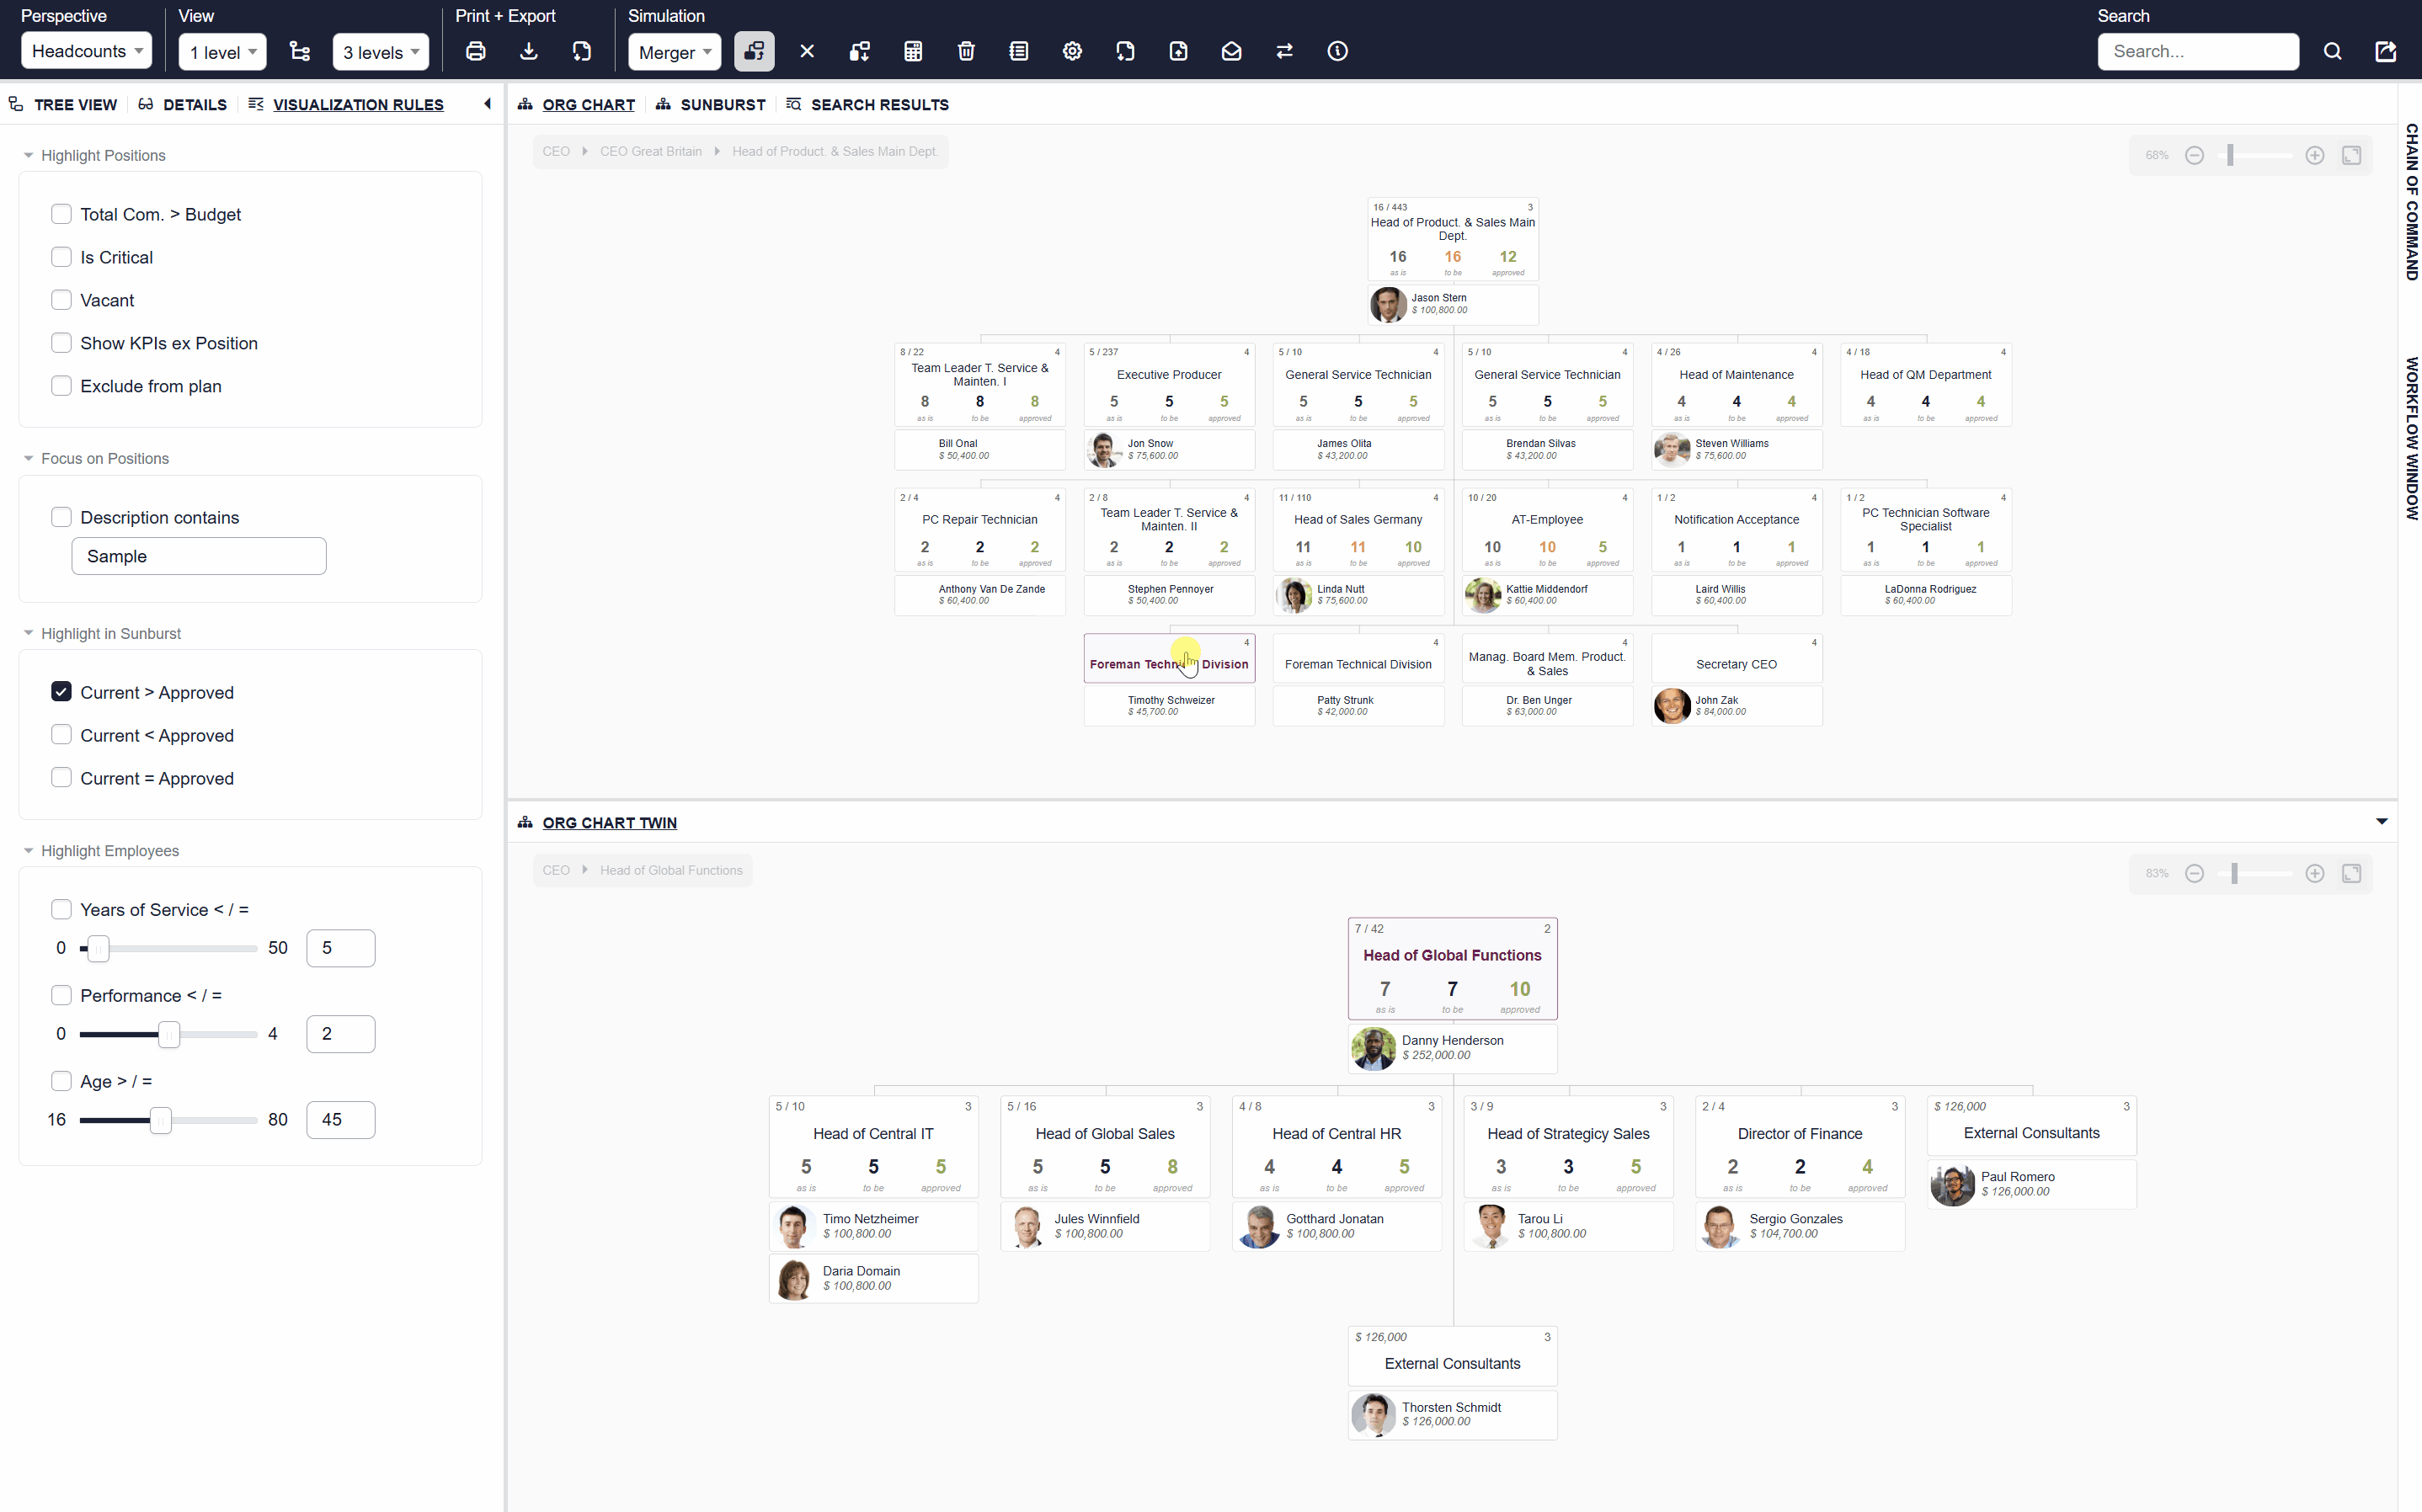Click the swap arrows icon in toolbar

(1284, 52)
